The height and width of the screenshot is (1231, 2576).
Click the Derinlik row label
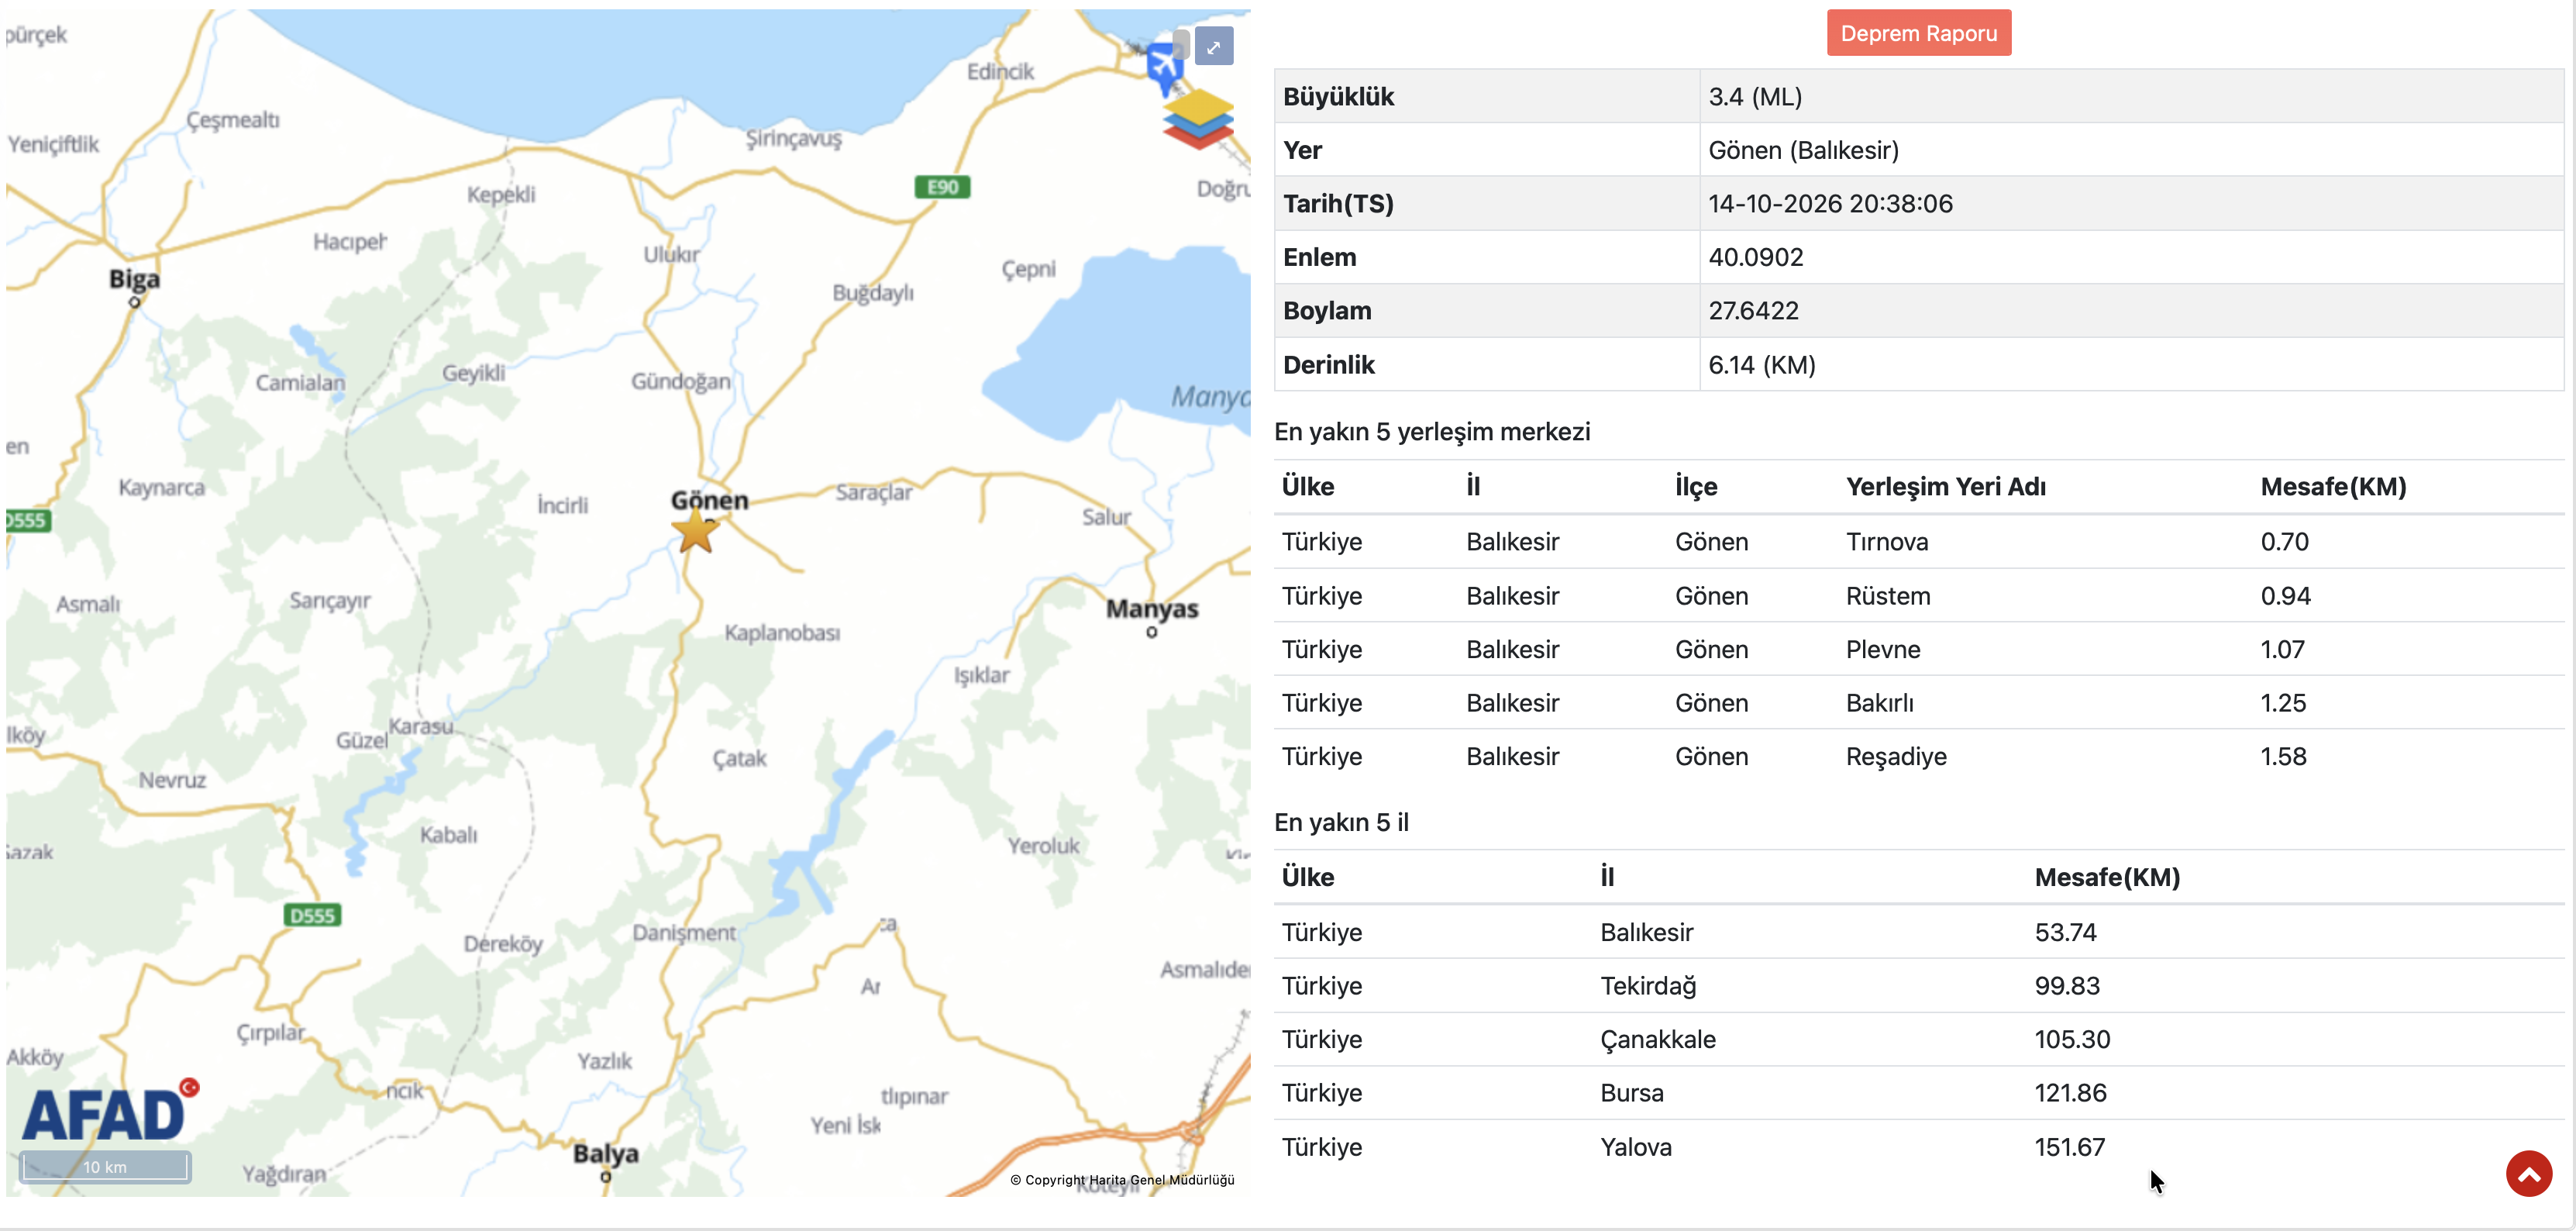tap(1328, 365)
